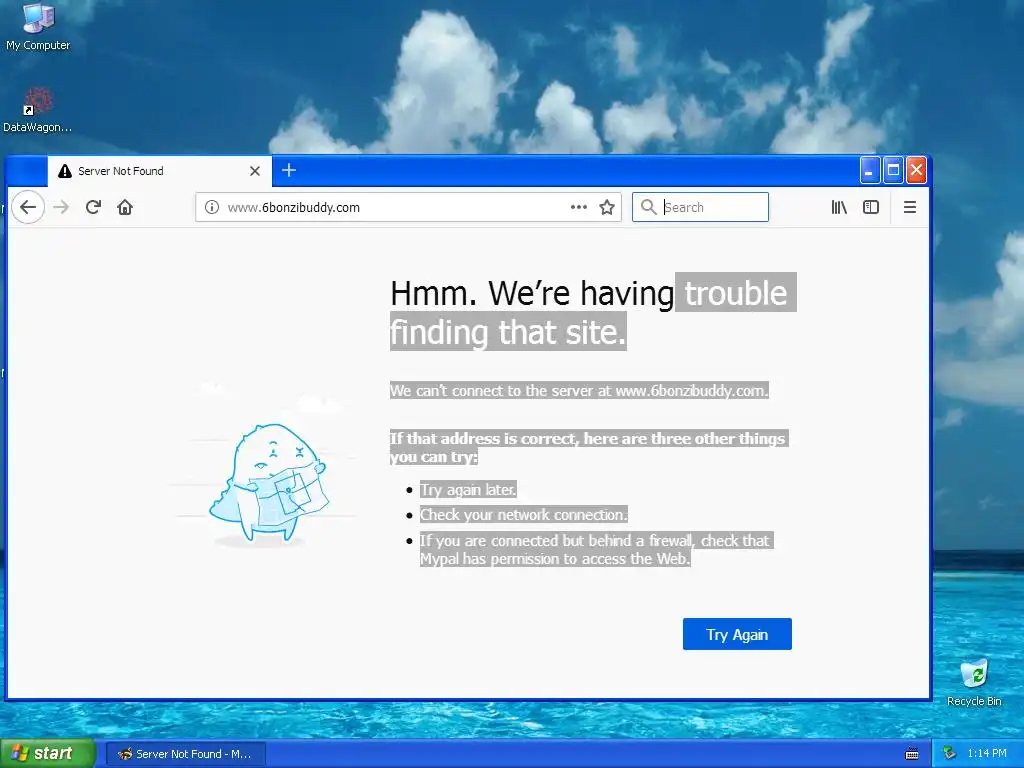
Task: Reload the current page
Action: 93,207
